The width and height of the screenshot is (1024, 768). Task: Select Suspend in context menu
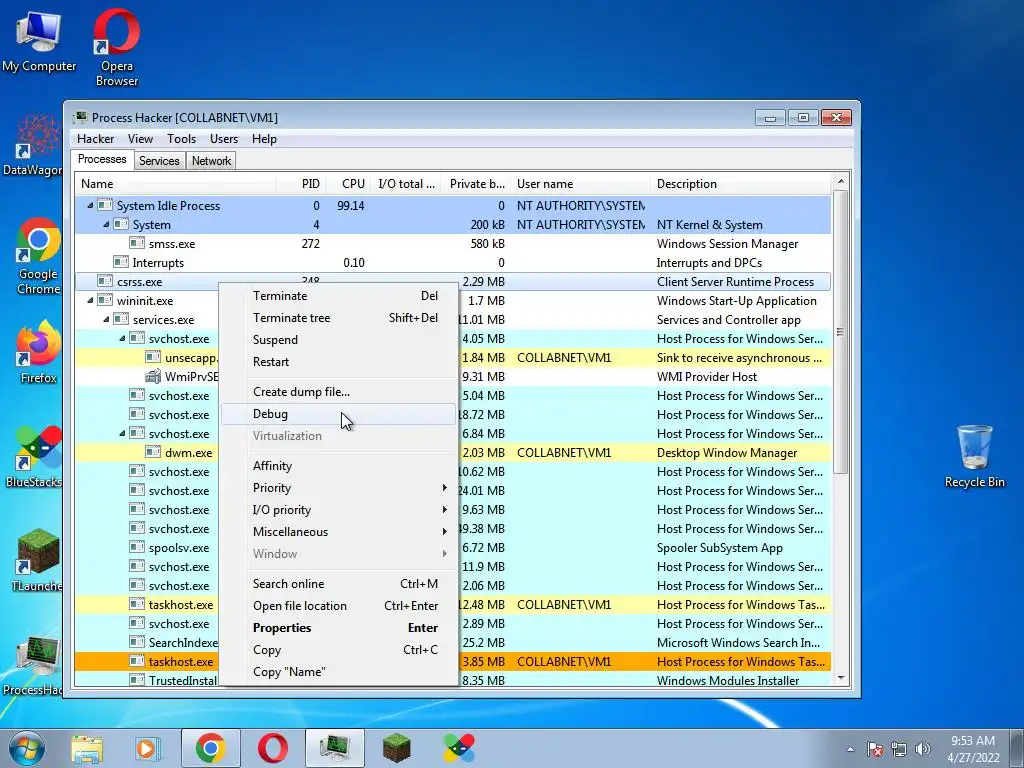(x=338, y=340)
